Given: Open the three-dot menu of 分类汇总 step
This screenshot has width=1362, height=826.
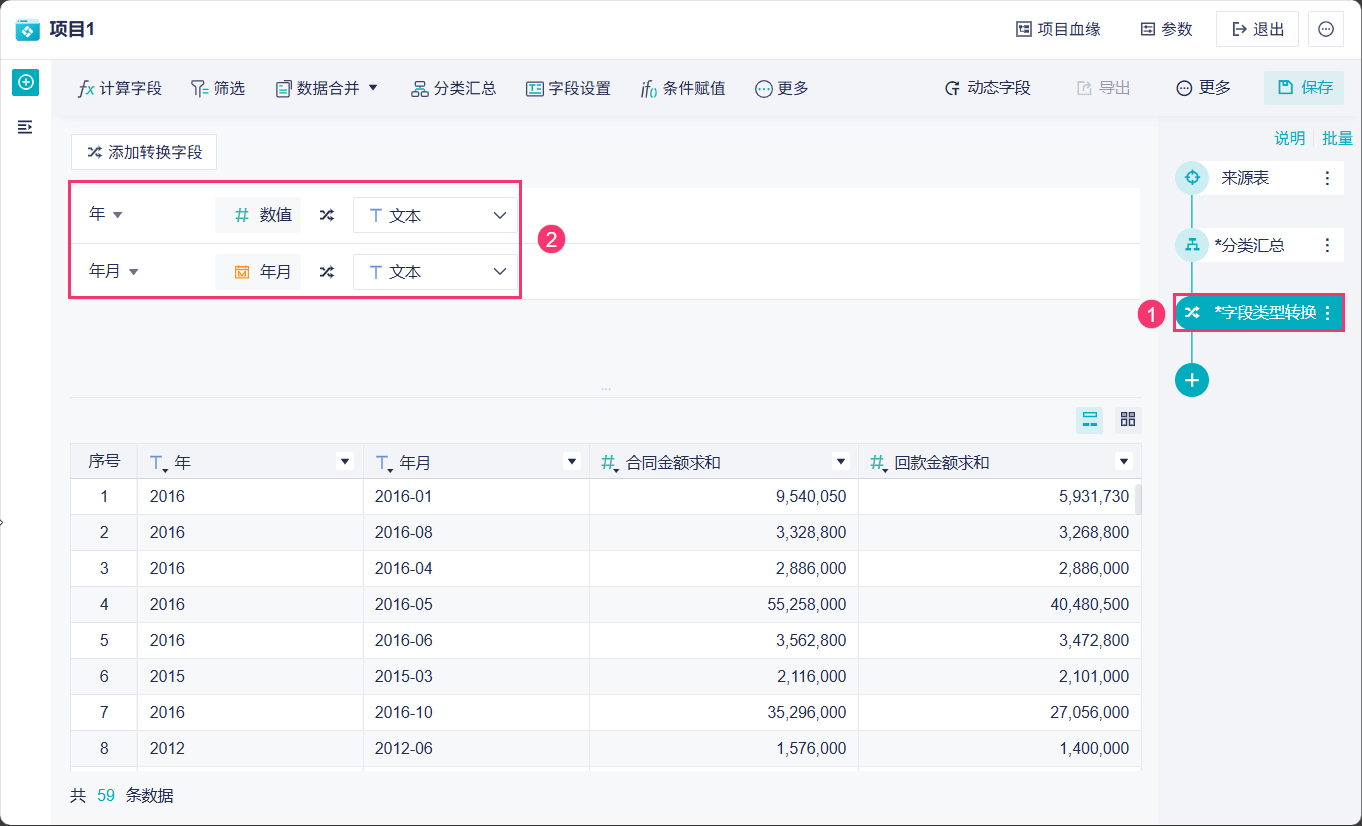Looking at the screenshot, I should [x=1327, y=245].
